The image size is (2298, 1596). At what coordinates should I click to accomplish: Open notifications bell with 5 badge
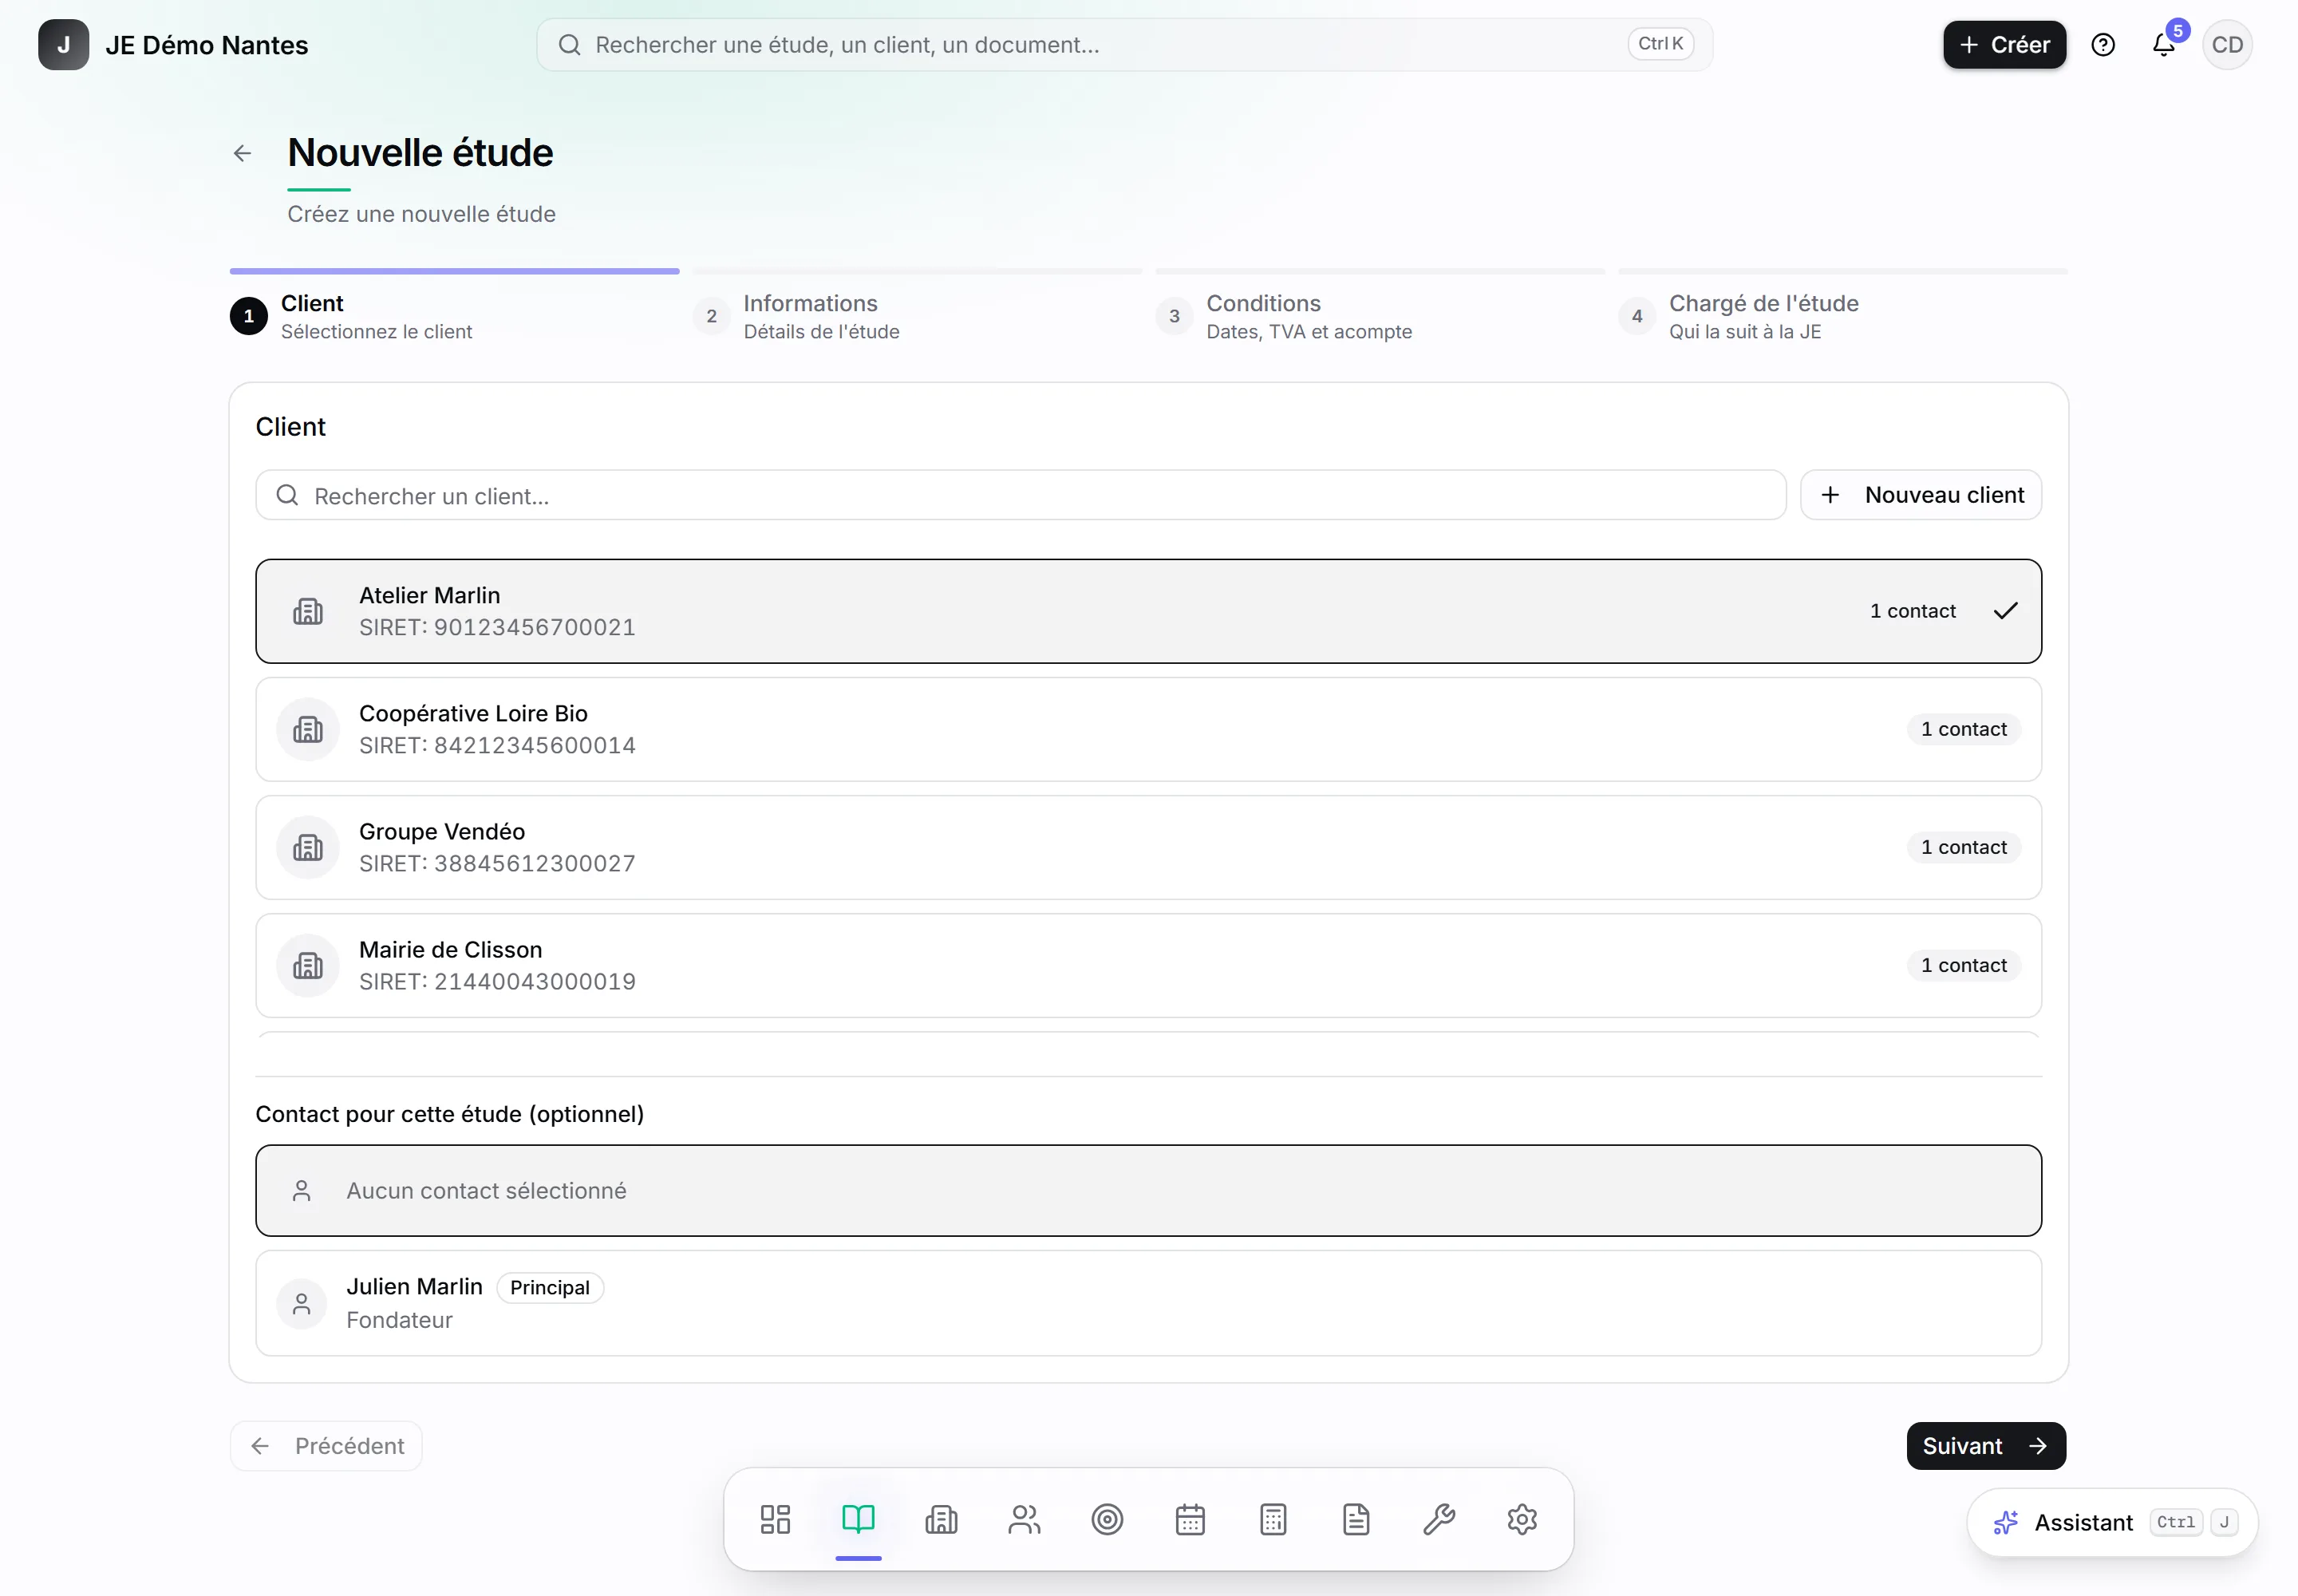(x=2164, y=45)
